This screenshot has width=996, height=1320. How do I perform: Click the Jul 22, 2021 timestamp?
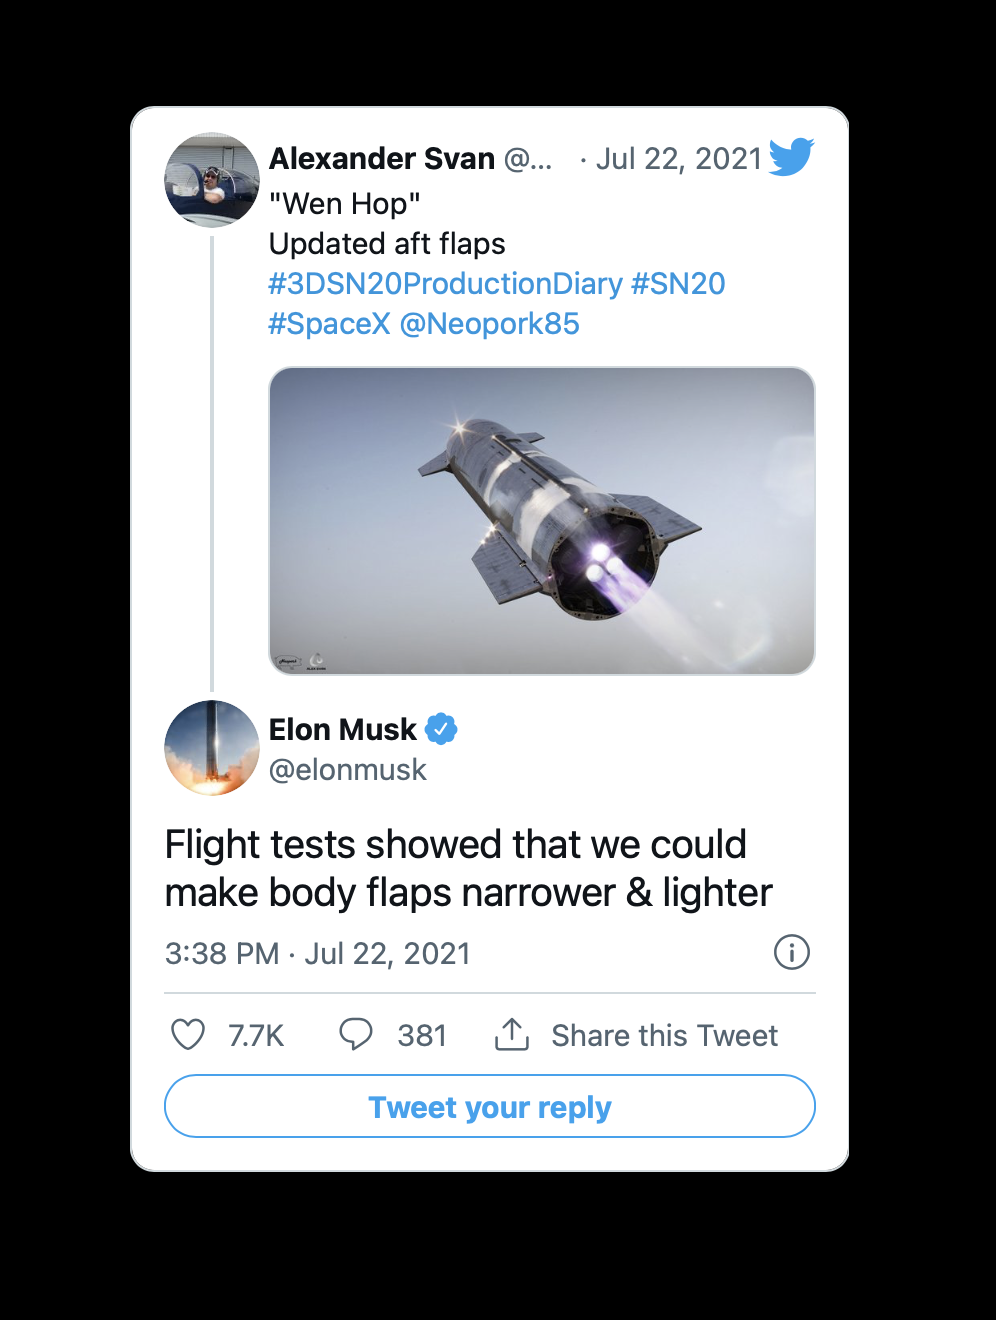[x=680, y=158]
